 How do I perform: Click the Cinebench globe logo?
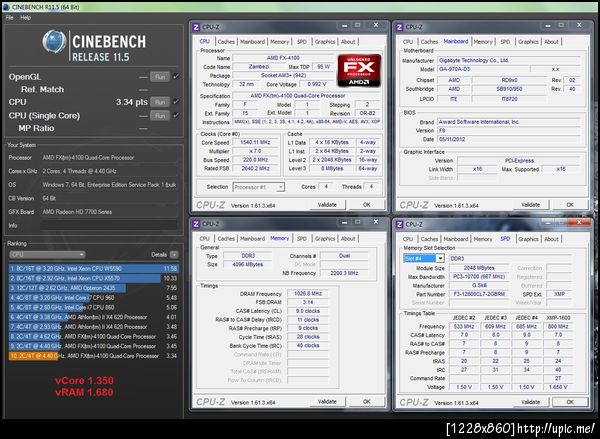point(54,41)
